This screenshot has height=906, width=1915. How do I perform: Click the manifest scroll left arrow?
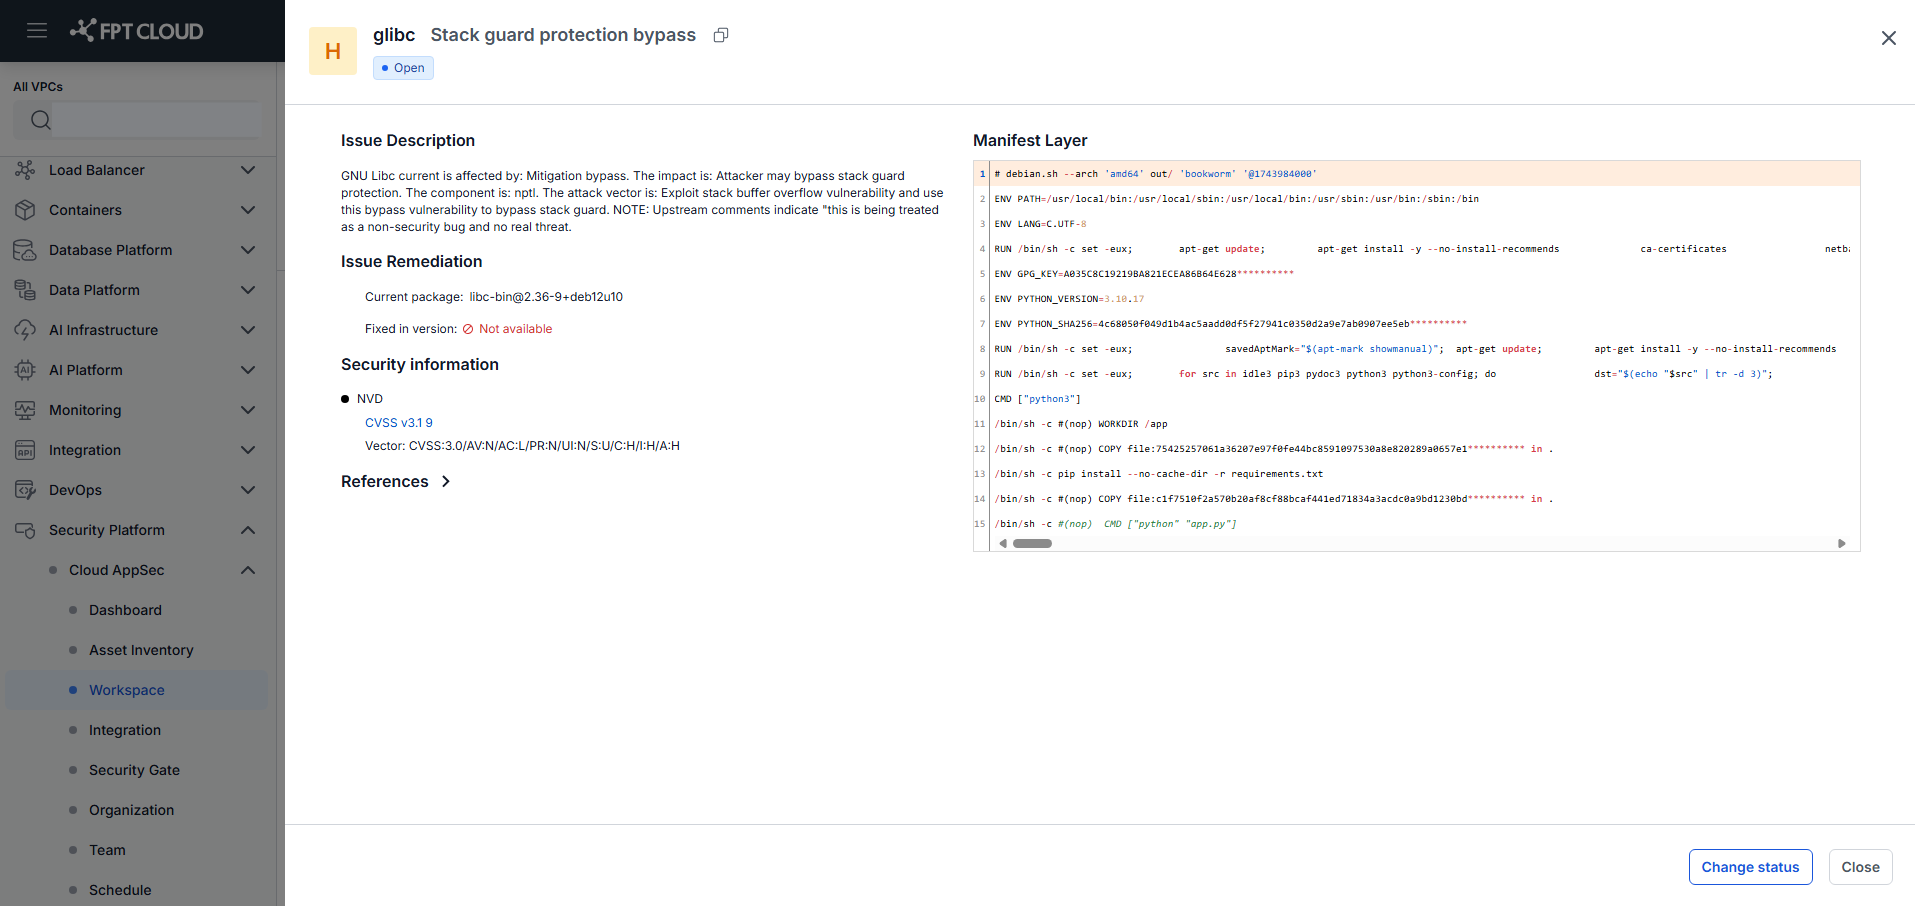tap(1003, 544)
